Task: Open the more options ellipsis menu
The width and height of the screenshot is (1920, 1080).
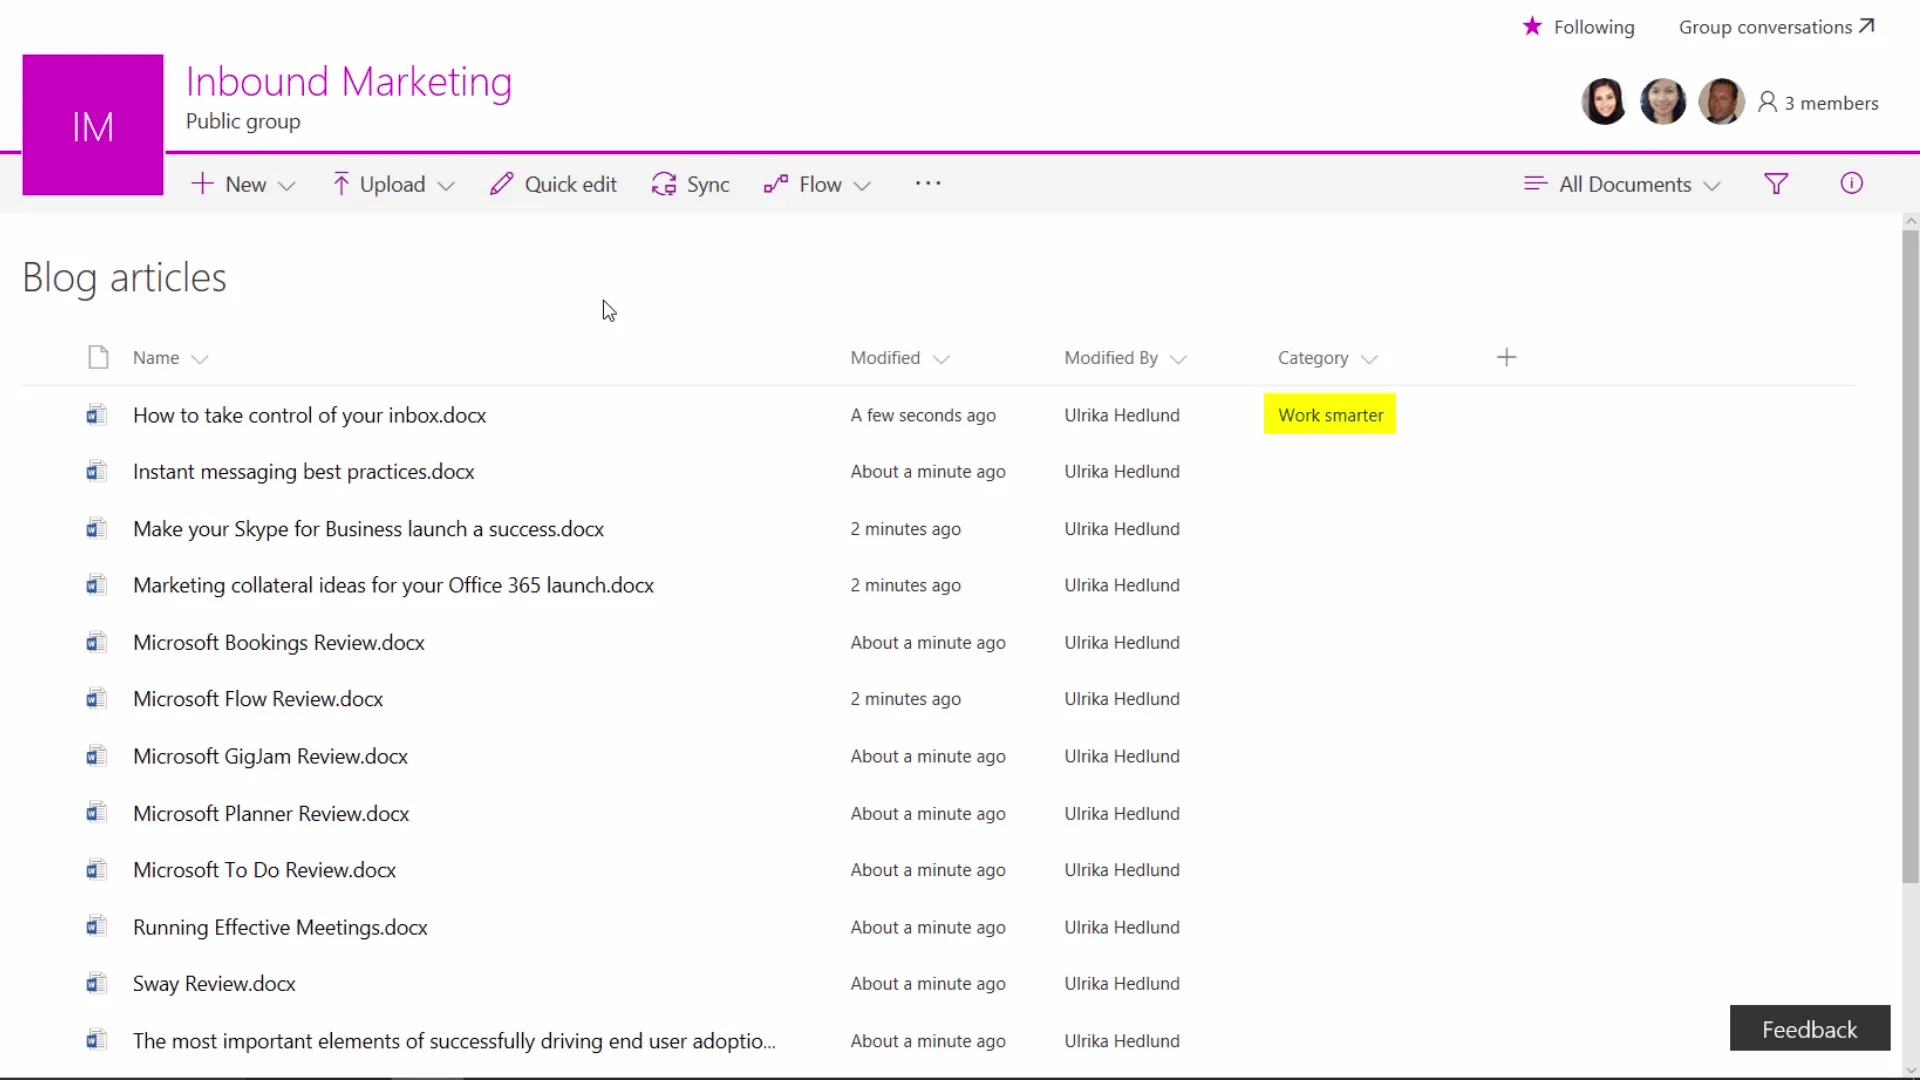Action: (928, 183)
